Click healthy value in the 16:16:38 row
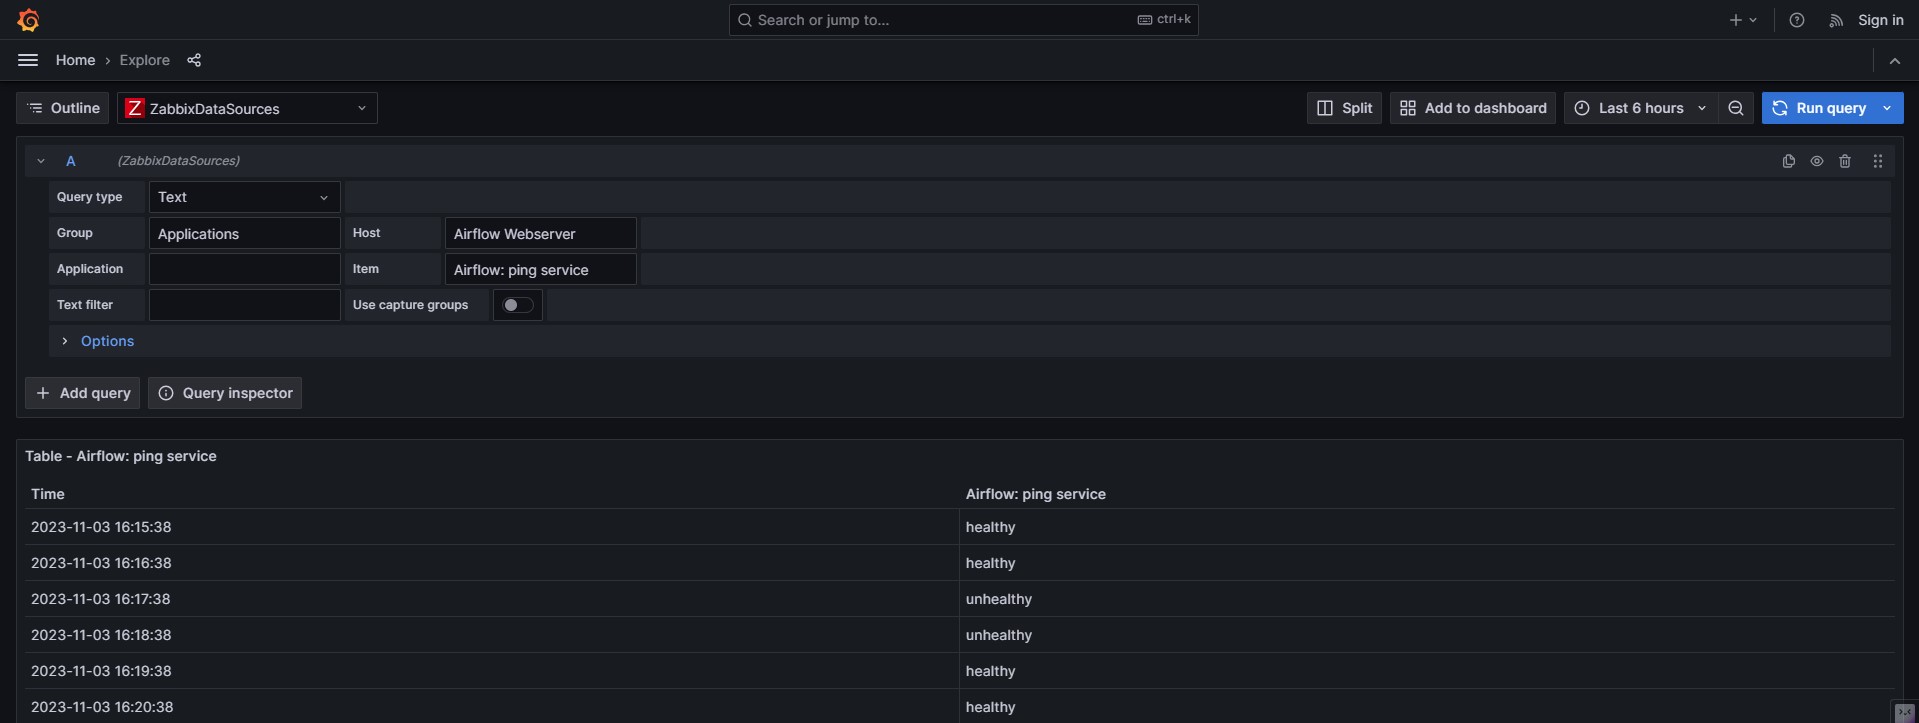Screen dimensions: 1919x723 point(991,563)
